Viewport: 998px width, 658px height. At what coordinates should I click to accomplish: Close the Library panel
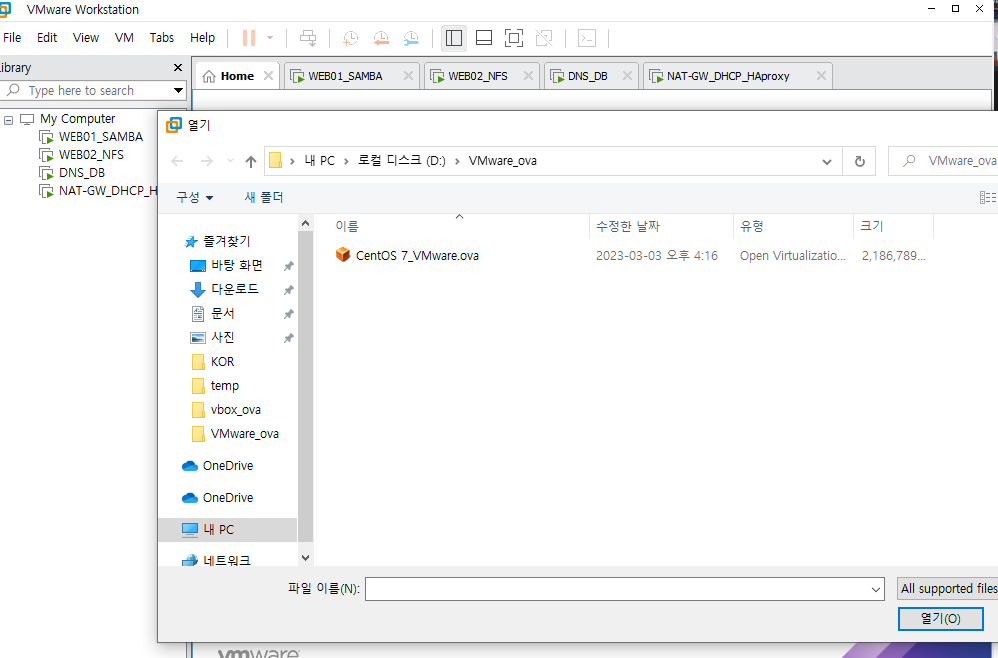pos(178,67)
